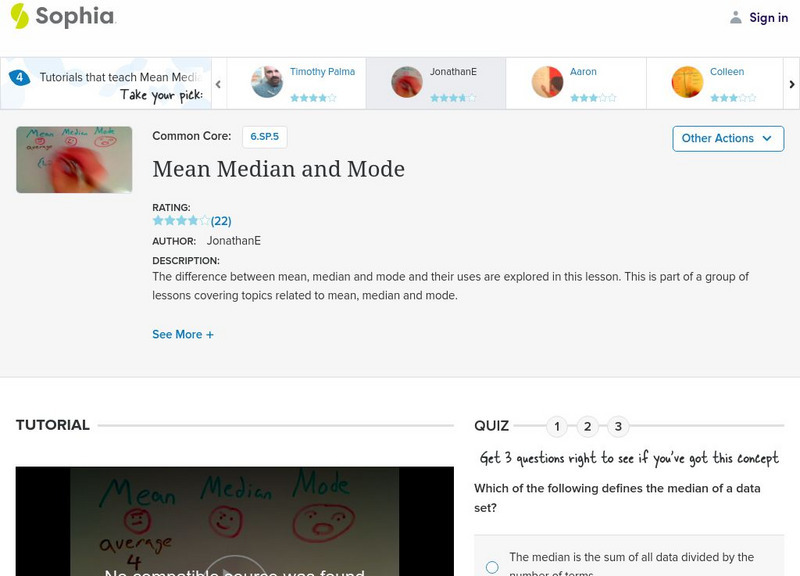Click the Sophia logo icon
Screen dimensions: 800x576
tap(18, 16)
